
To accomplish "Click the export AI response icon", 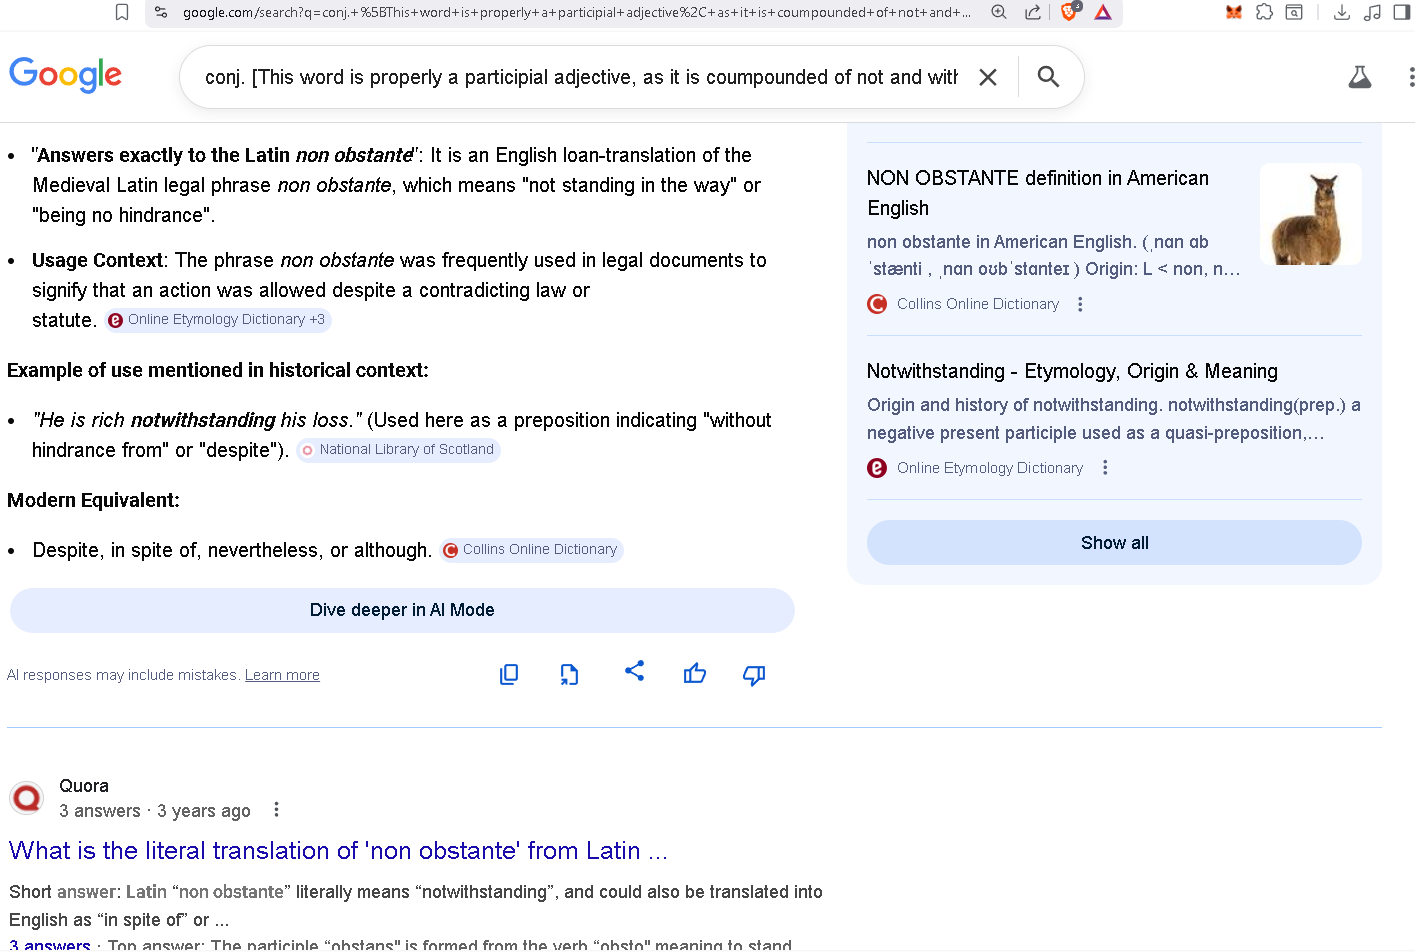I will click(569, 675).
